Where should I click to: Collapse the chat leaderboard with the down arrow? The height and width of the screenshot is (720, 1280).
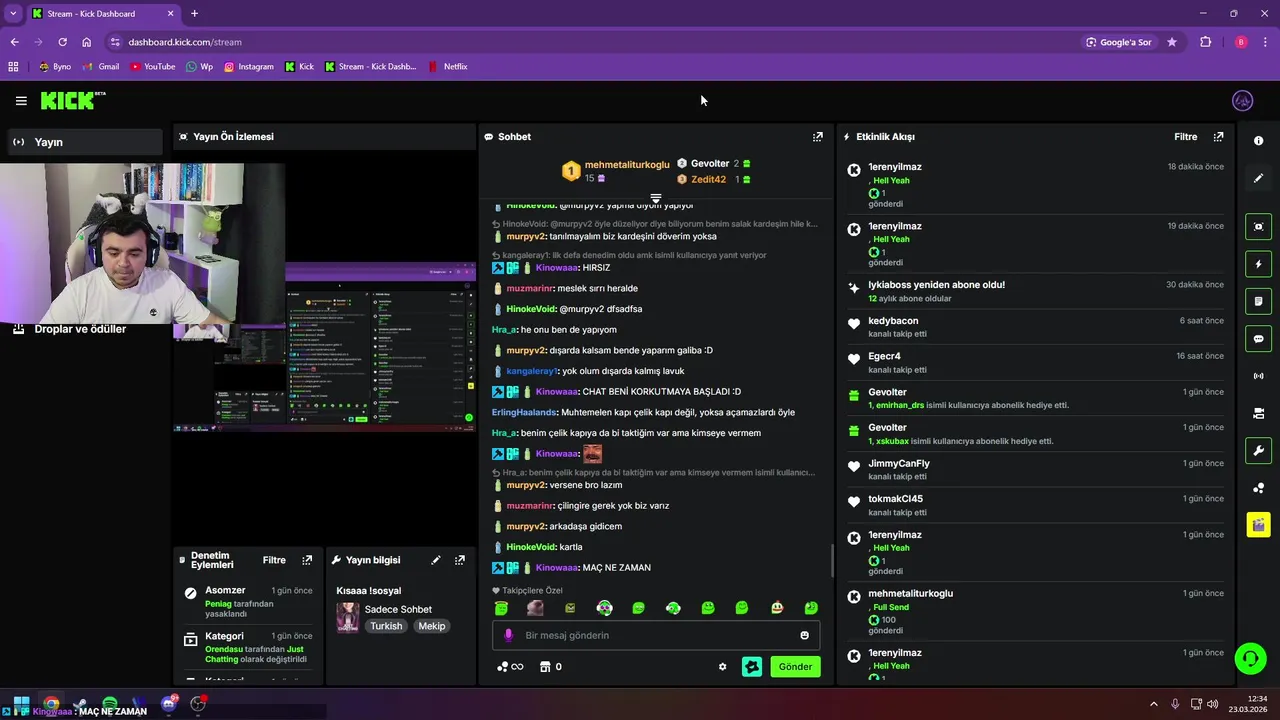pyautogui.click(x=655, y=199)
